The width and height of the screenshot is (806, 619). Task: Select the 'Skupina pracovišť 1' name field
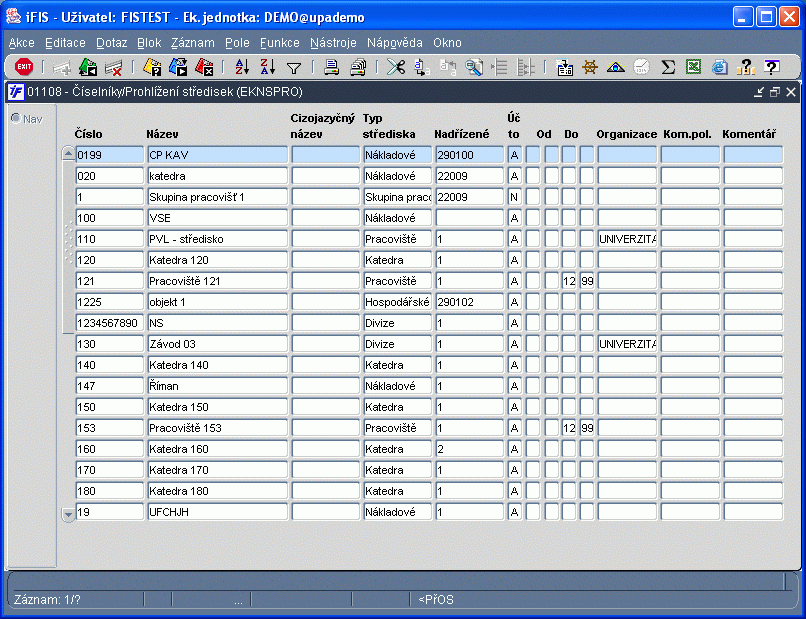click(x=217, y=197)
